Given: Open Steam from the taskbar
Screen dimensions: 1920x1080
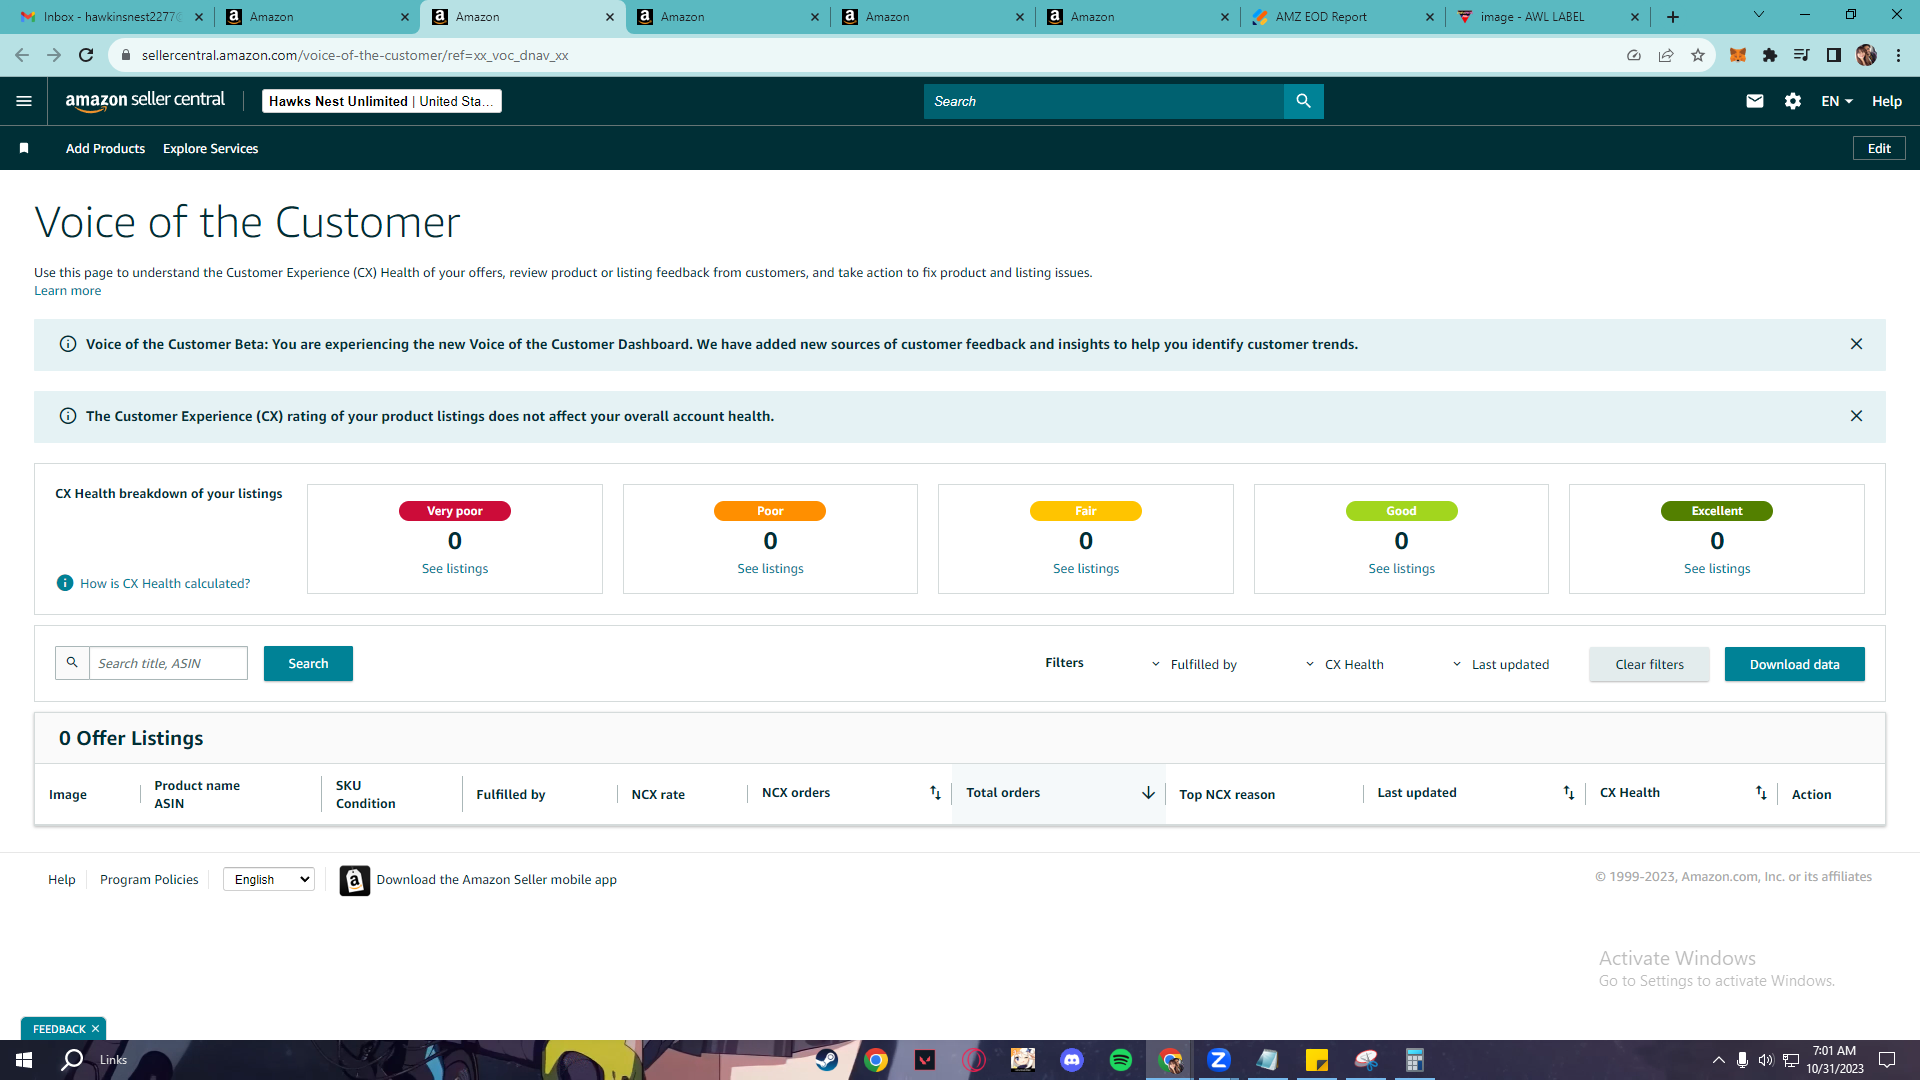Looking at the screenshot, I should click(827, 1060).
